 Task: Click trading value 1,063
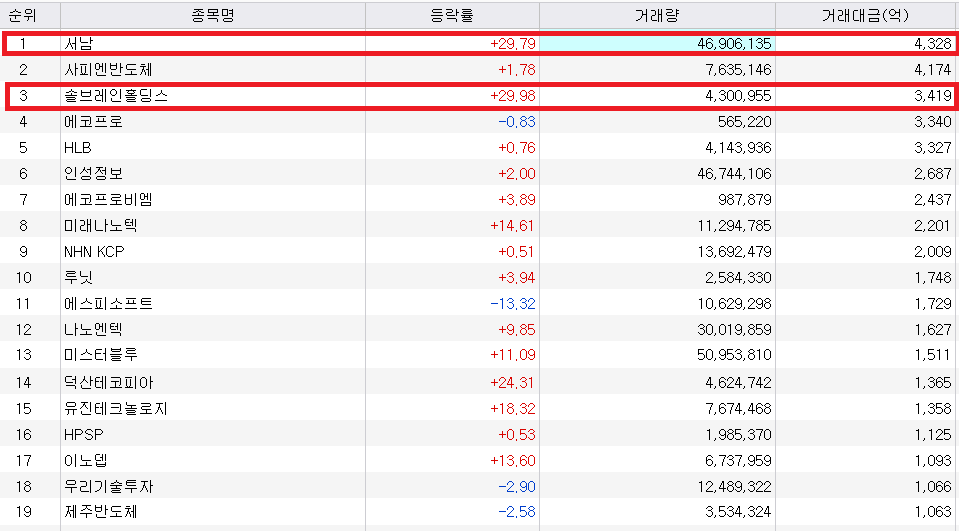(x=933, y=511)
